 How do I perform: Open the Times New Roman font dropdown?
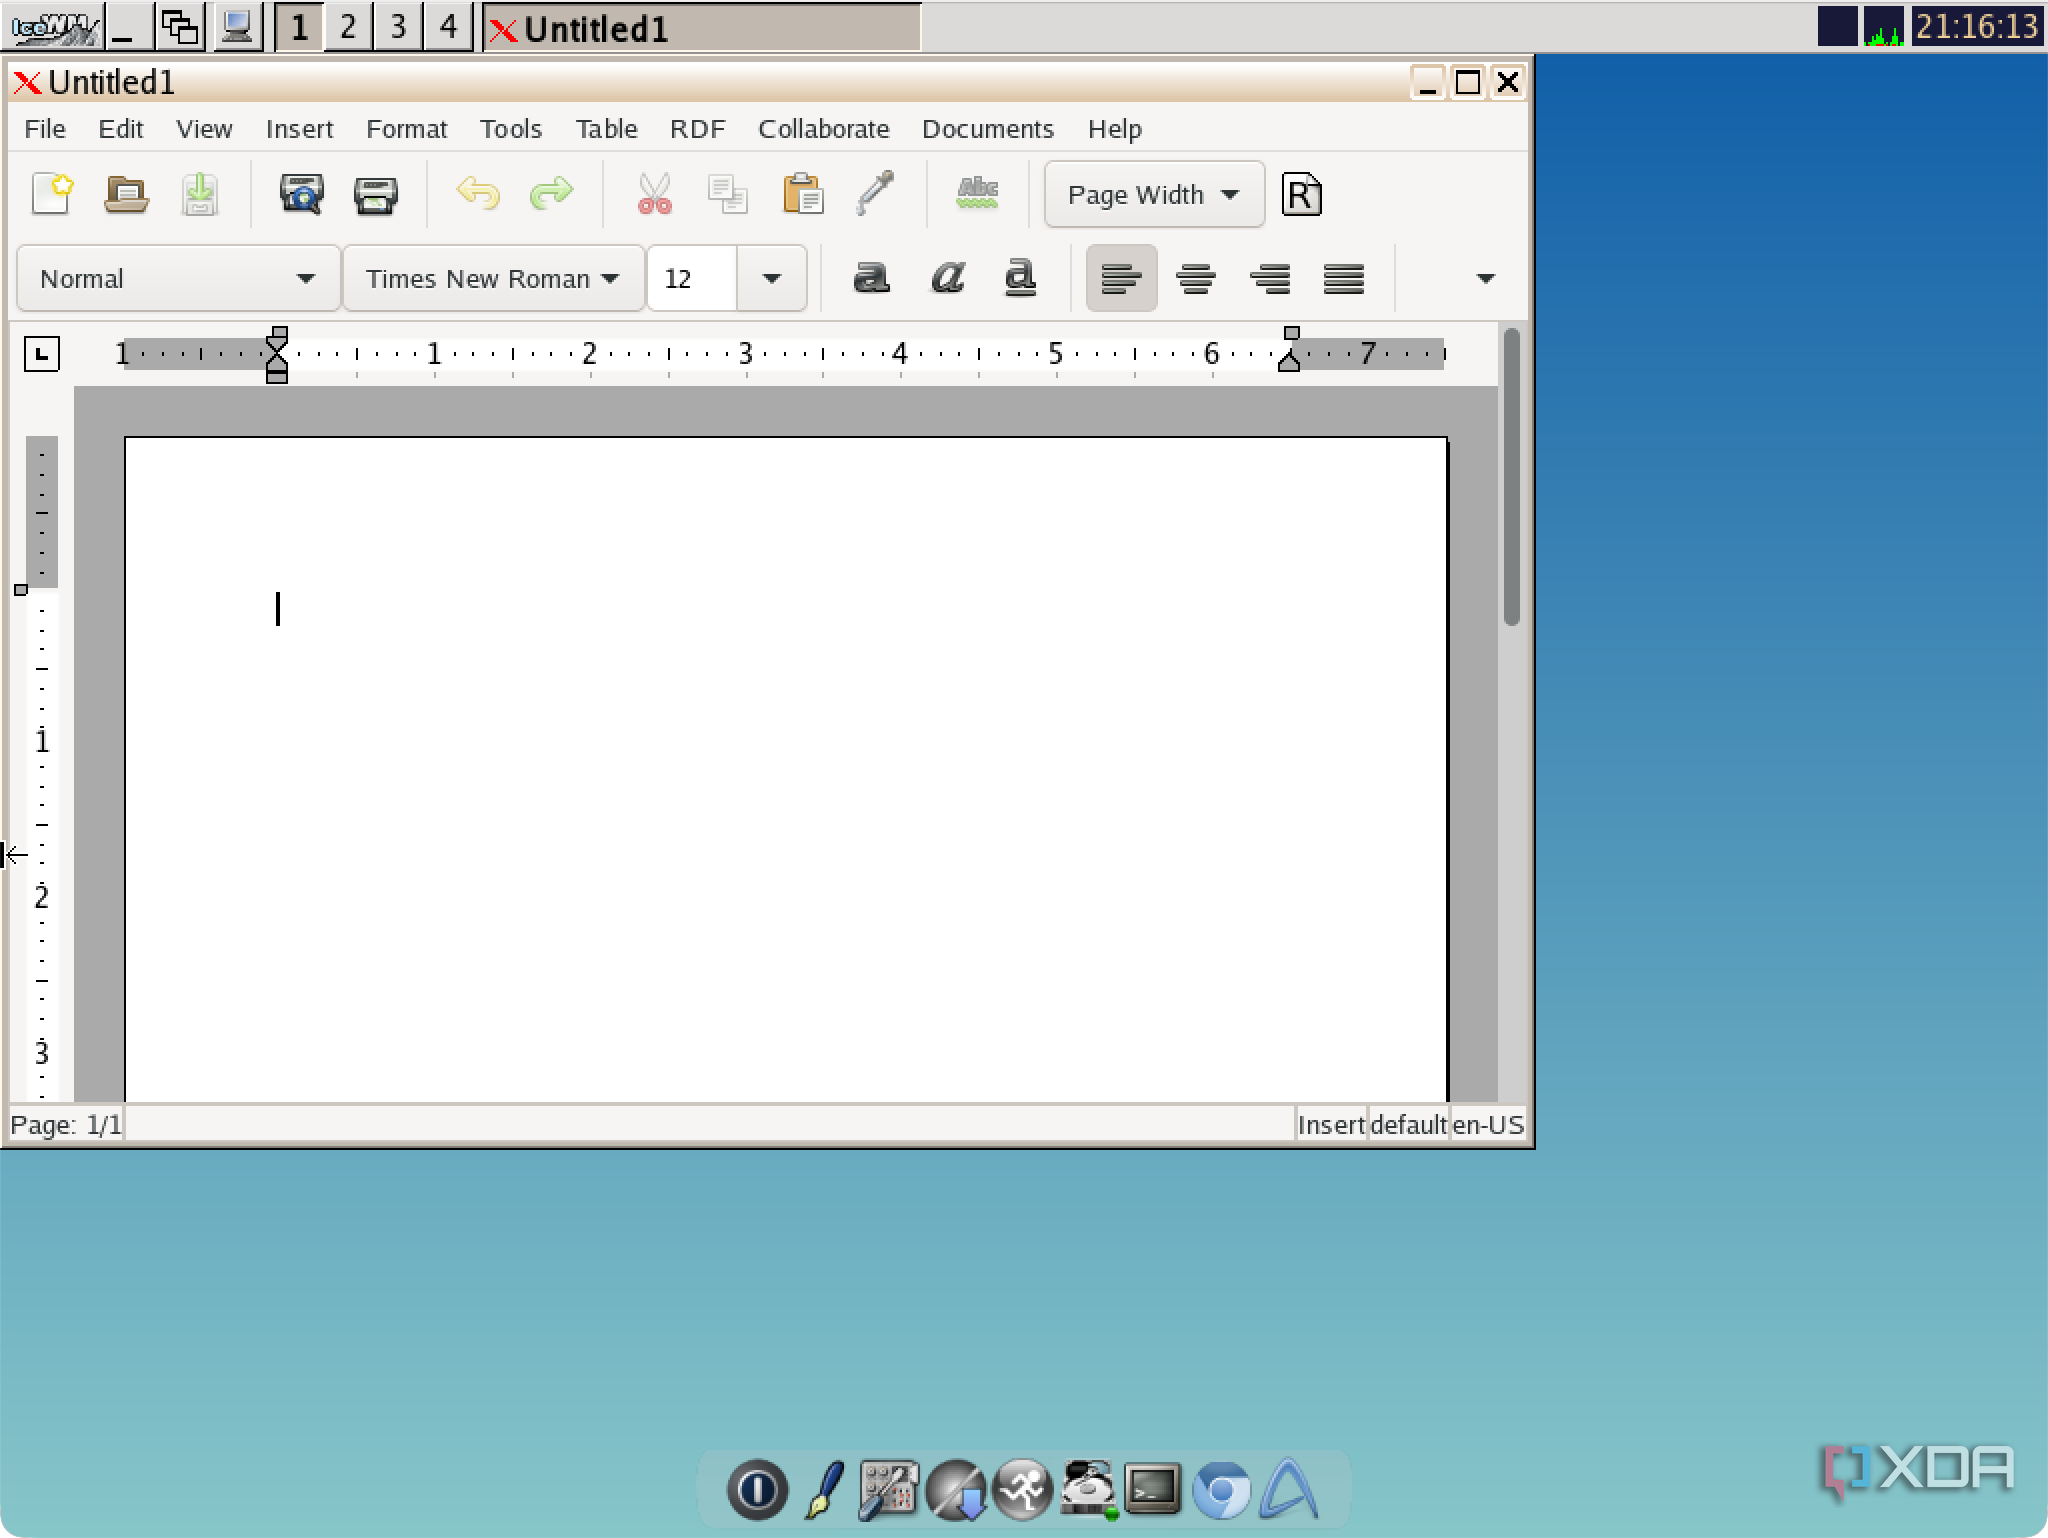pyautogui.click(x=493, y=279)
